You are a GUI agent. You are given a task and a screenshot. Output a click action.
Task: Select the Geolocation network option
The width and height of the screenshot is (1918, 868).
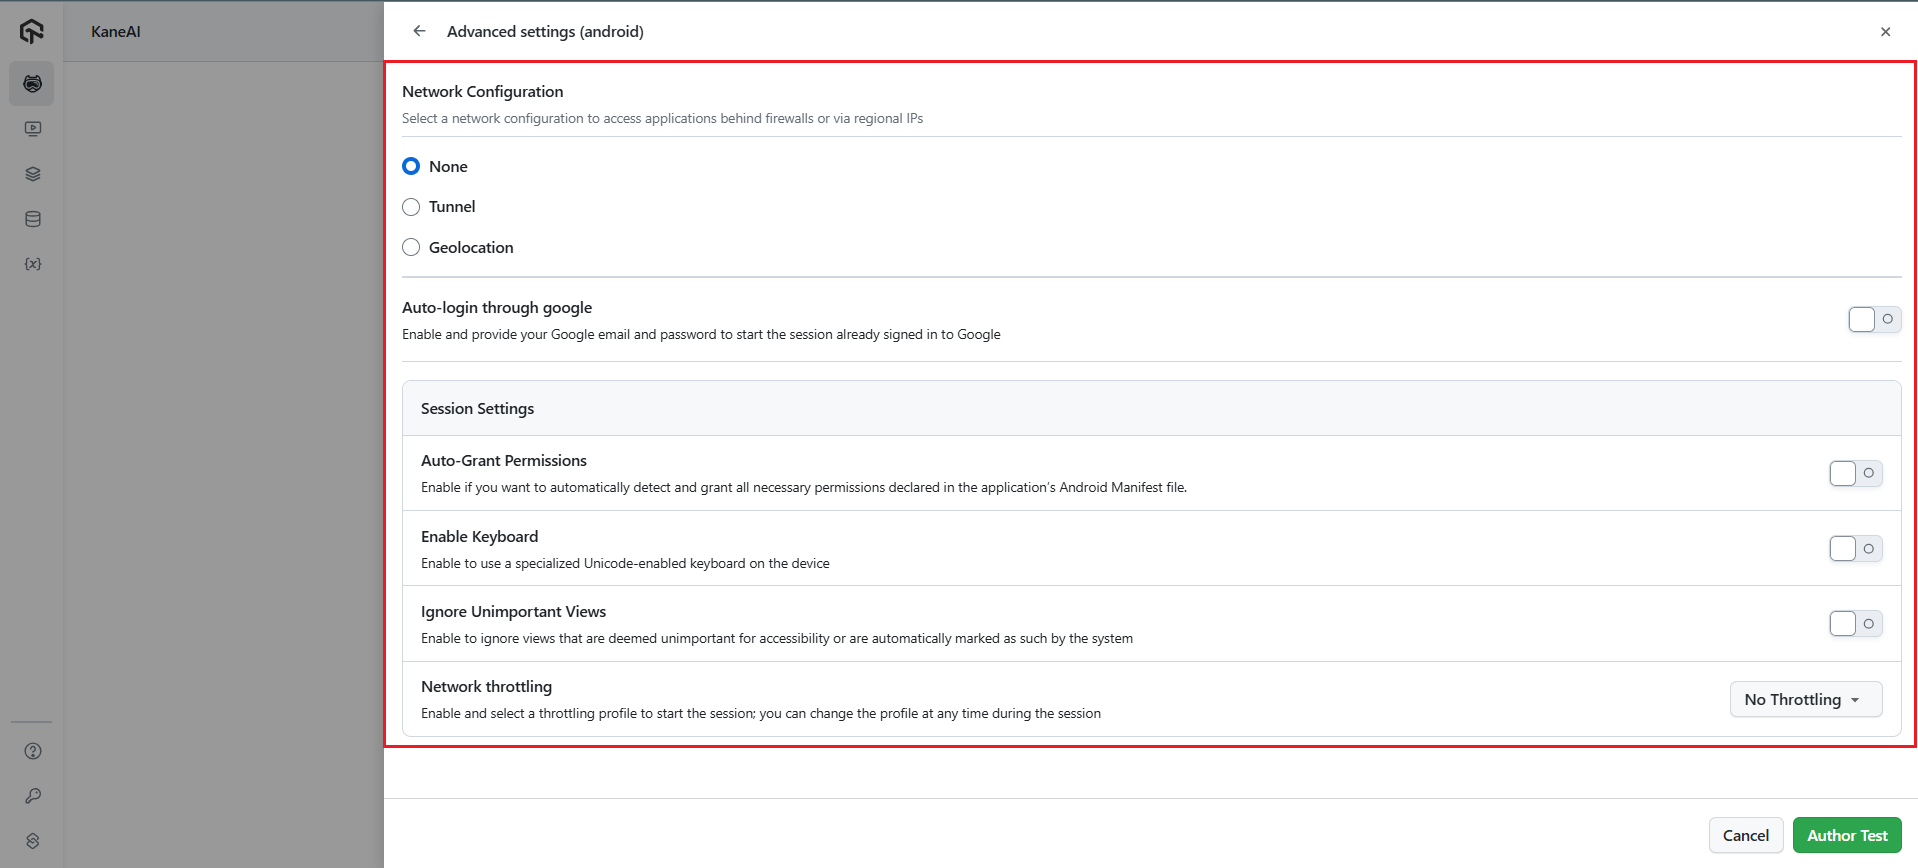[x=411, y=247]
